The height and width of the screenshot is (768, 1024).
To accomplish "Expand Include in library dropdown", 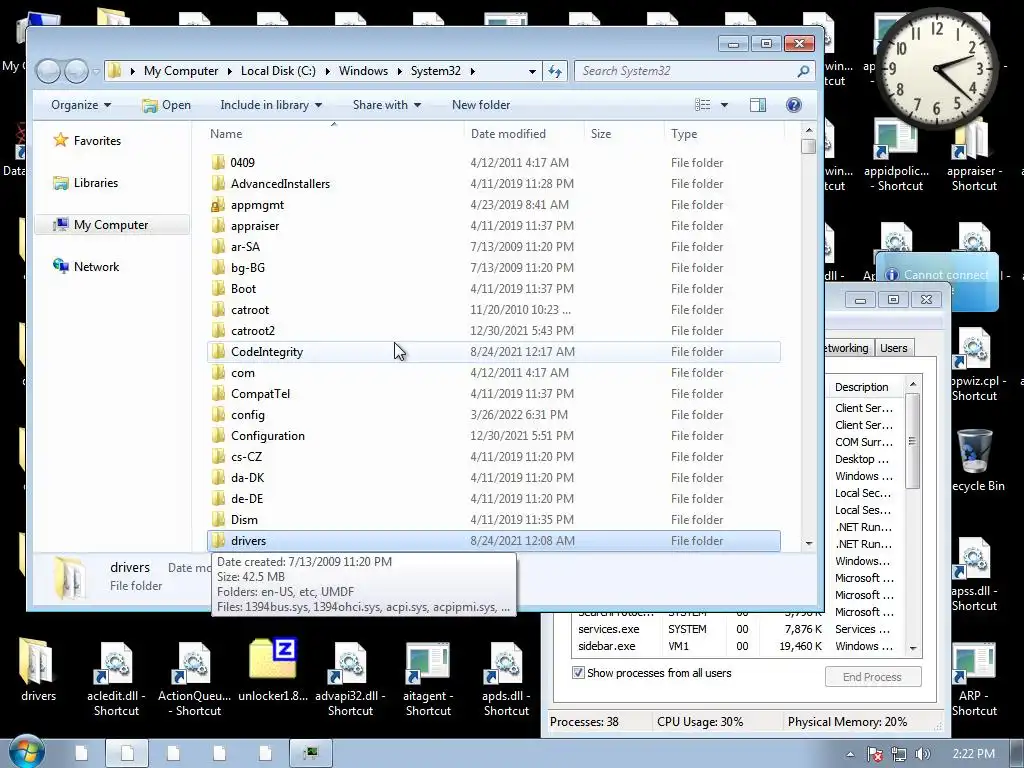I will pyautogui.click(x=271, y=104).
